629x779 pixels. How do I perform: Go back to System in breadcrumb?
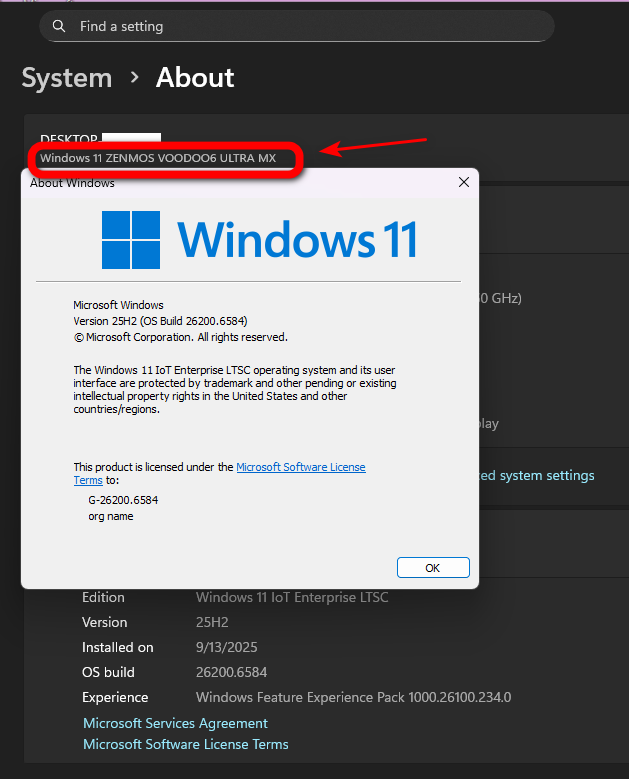pyautogui.click(x=67, y=78)
